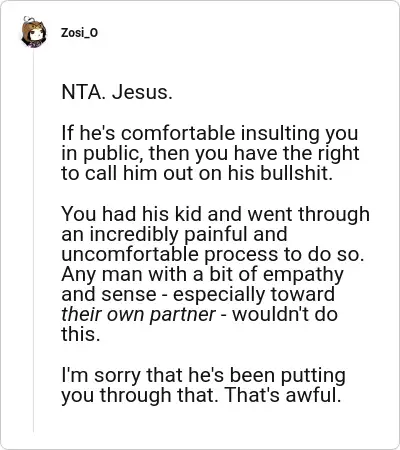This screenshot has width=400, height=450.
Task: Click the phrase 'you through that.'
Action: click(140, 396)
